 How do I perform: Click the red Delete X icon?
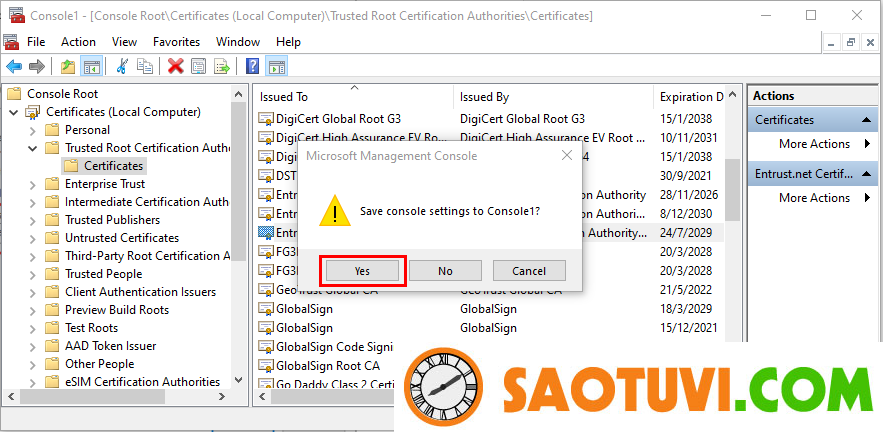pyautogui.click(x=176, y=67)
